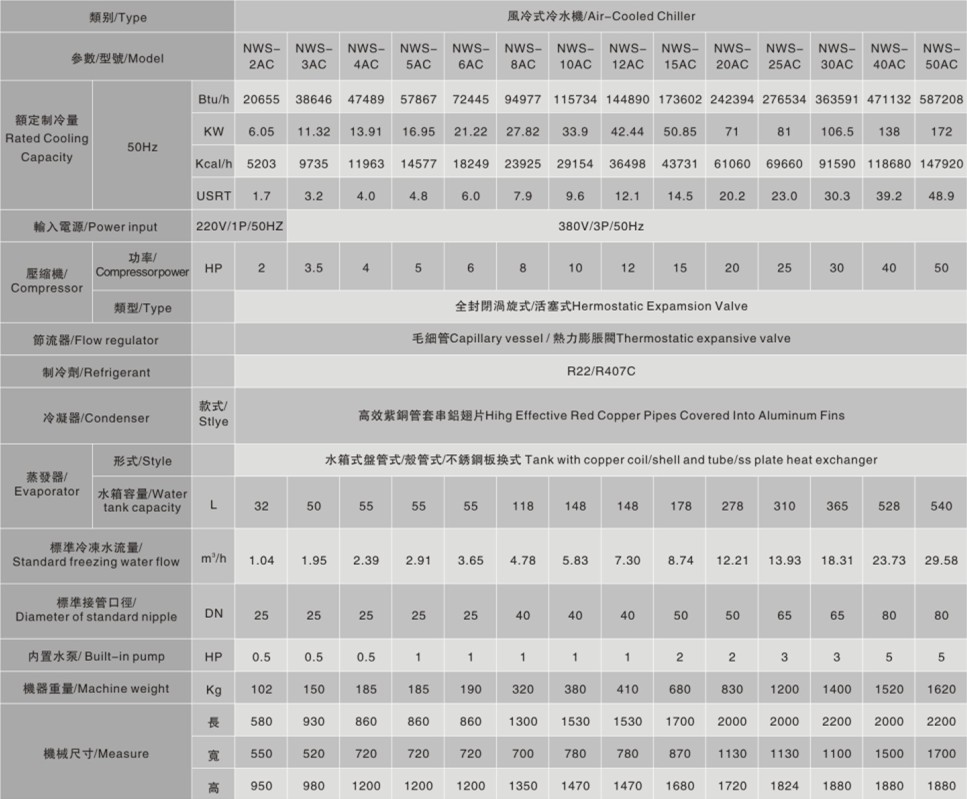Click the 380V/3P/50Hz power input cell
Viewport: 967px width, 799px height.
[x=600, y=227]
